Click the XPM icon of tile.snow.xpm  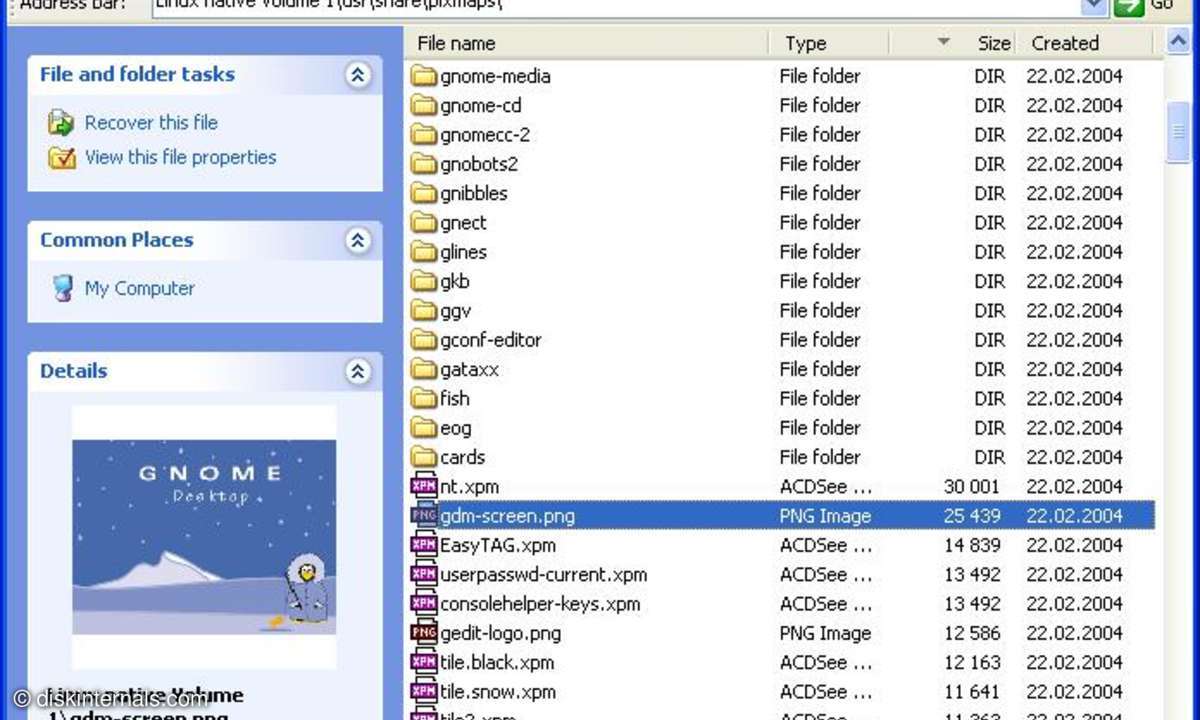pyautogui.click(x=424, y=692)
